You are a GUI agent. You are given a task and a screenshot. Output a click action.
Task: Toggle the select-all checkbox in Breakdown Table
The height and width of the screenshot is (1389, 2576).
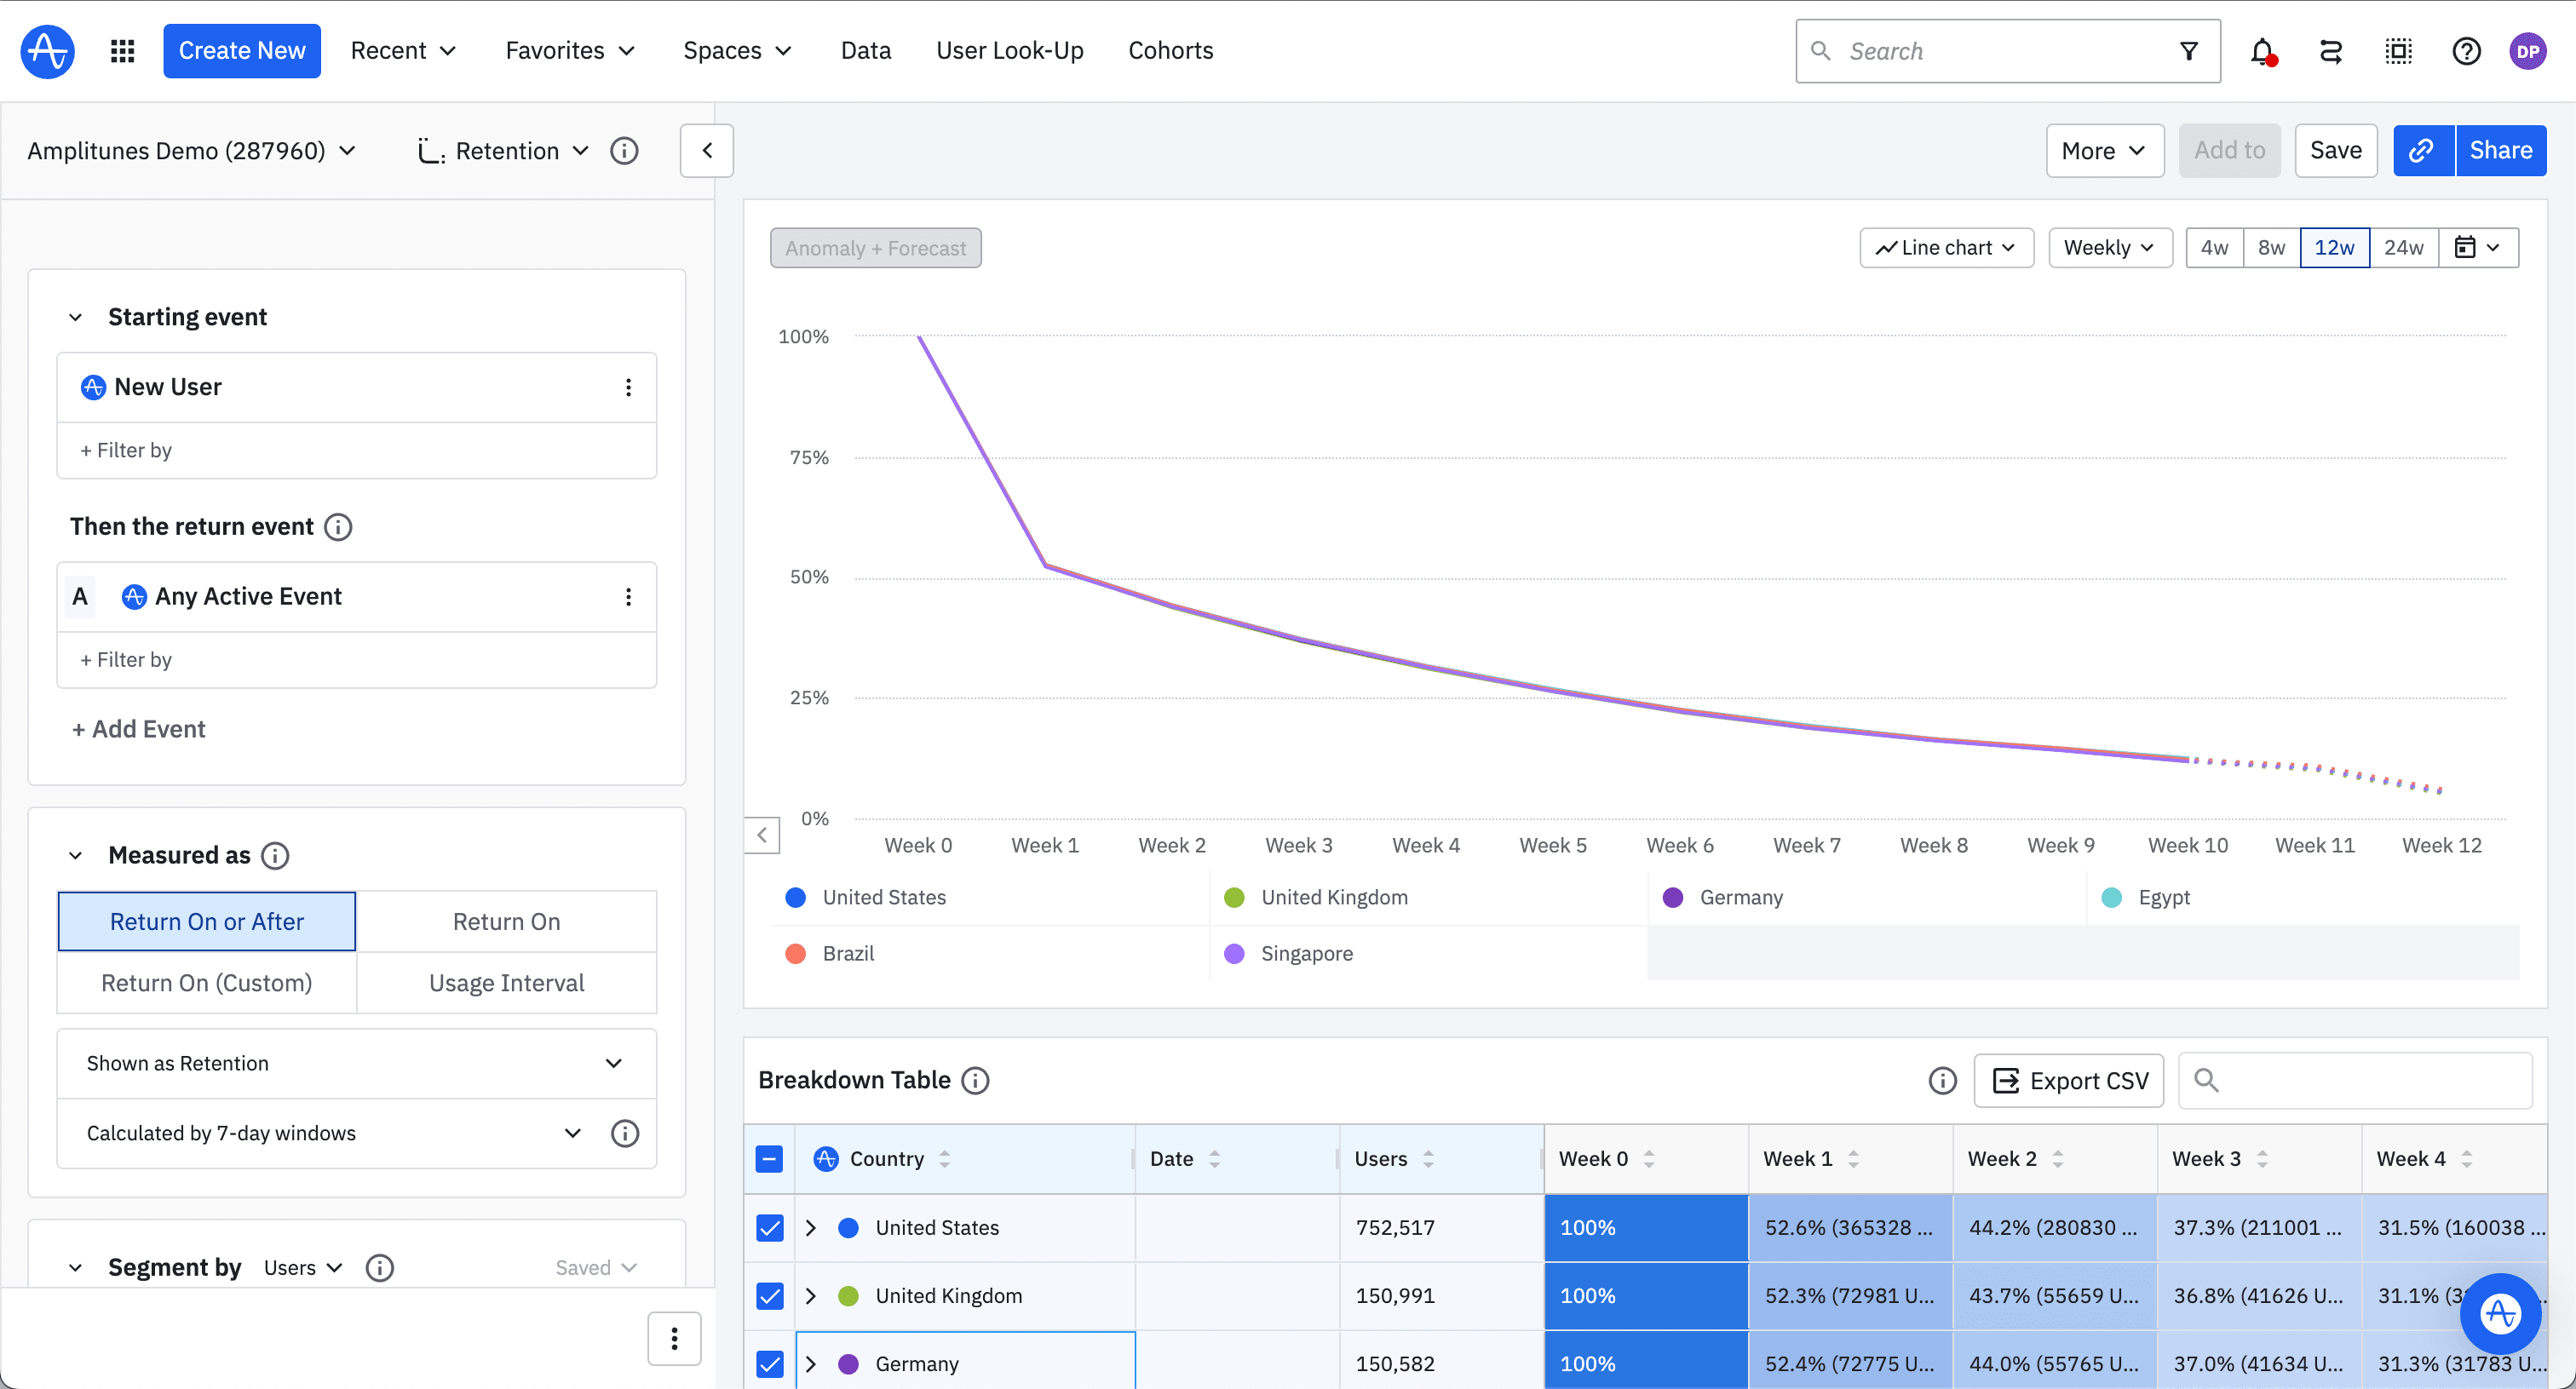(769, 1158)
